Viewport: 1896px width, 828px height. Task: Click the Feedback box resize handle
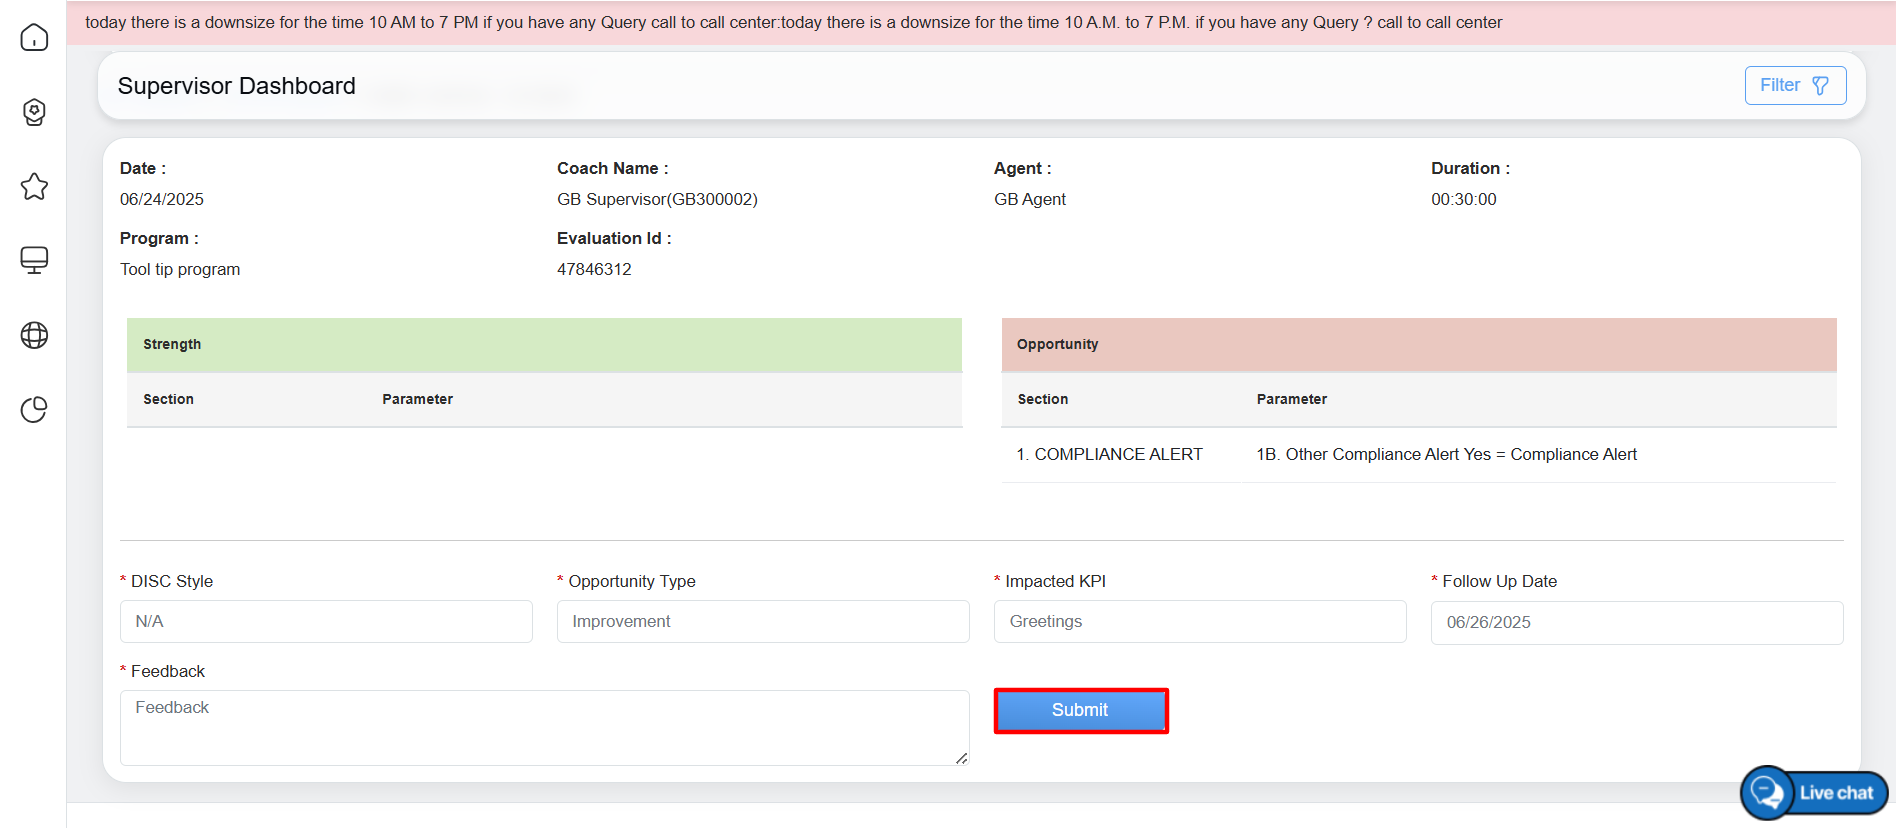point(961,759)
